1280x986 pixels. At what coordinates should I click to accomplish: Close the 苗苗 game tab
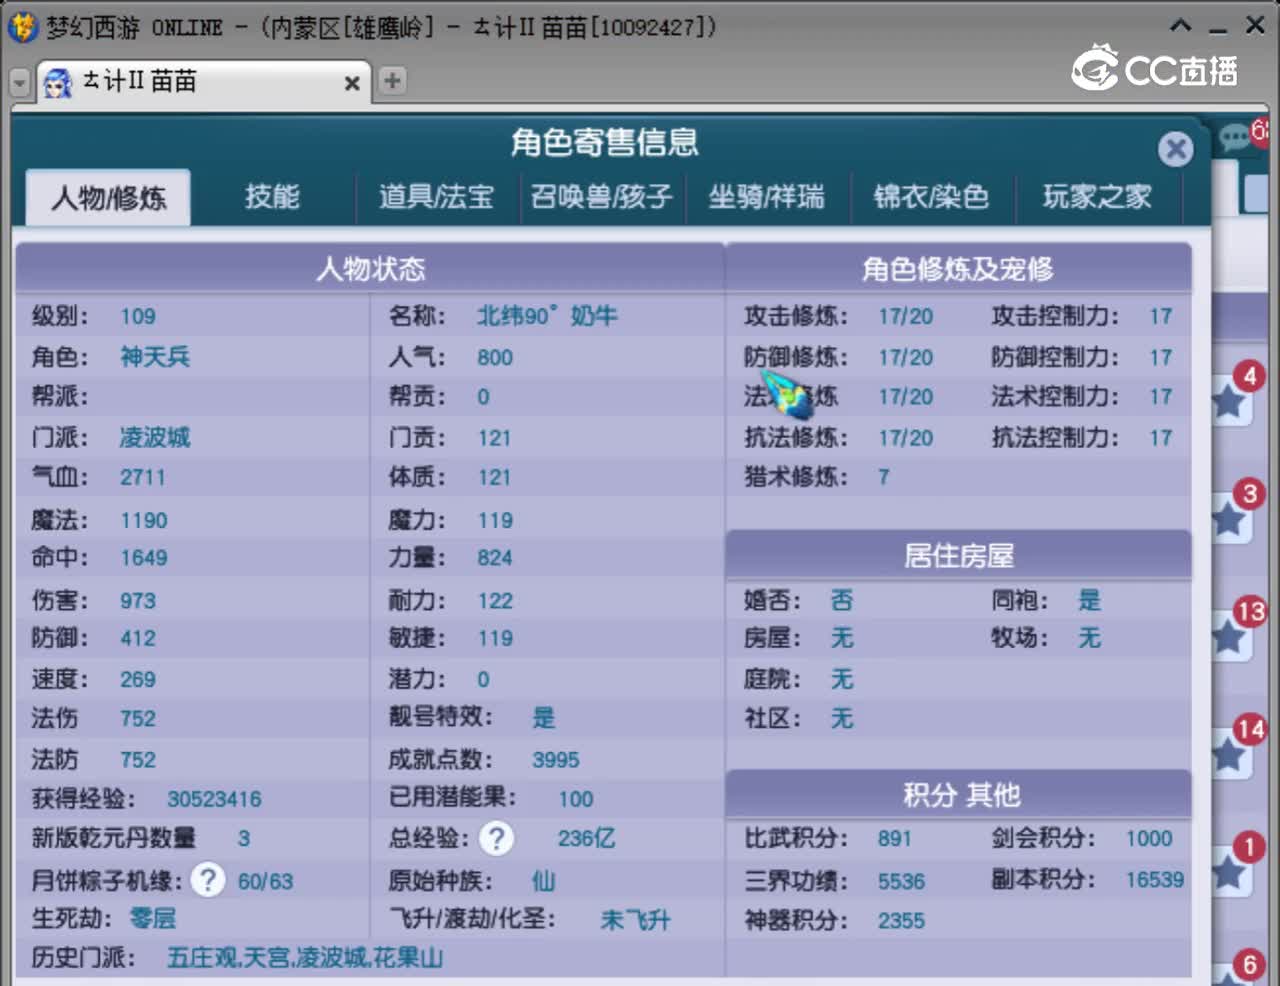(352, 83)
